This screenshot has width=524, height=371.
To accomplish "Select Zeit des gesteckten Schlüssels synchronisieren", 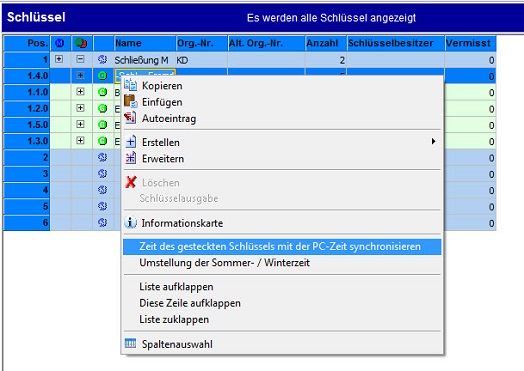I will click(282, 247).
